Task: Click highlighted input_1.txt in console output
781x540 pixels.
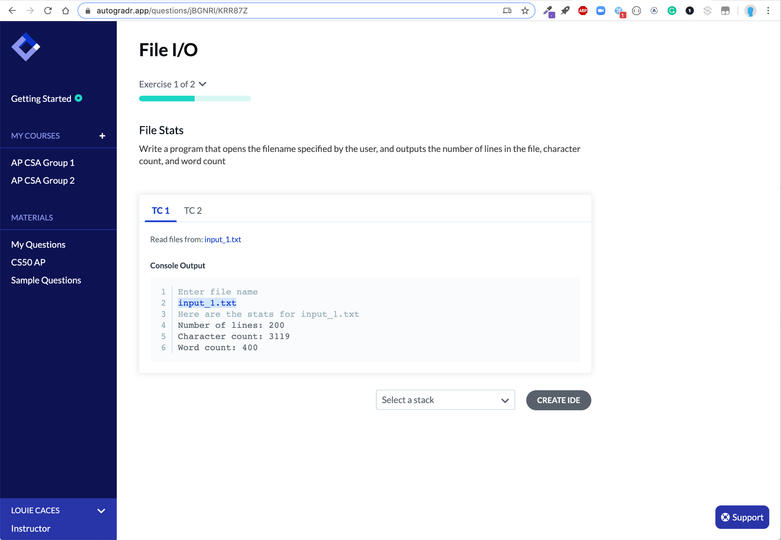Action: point(207,303)
